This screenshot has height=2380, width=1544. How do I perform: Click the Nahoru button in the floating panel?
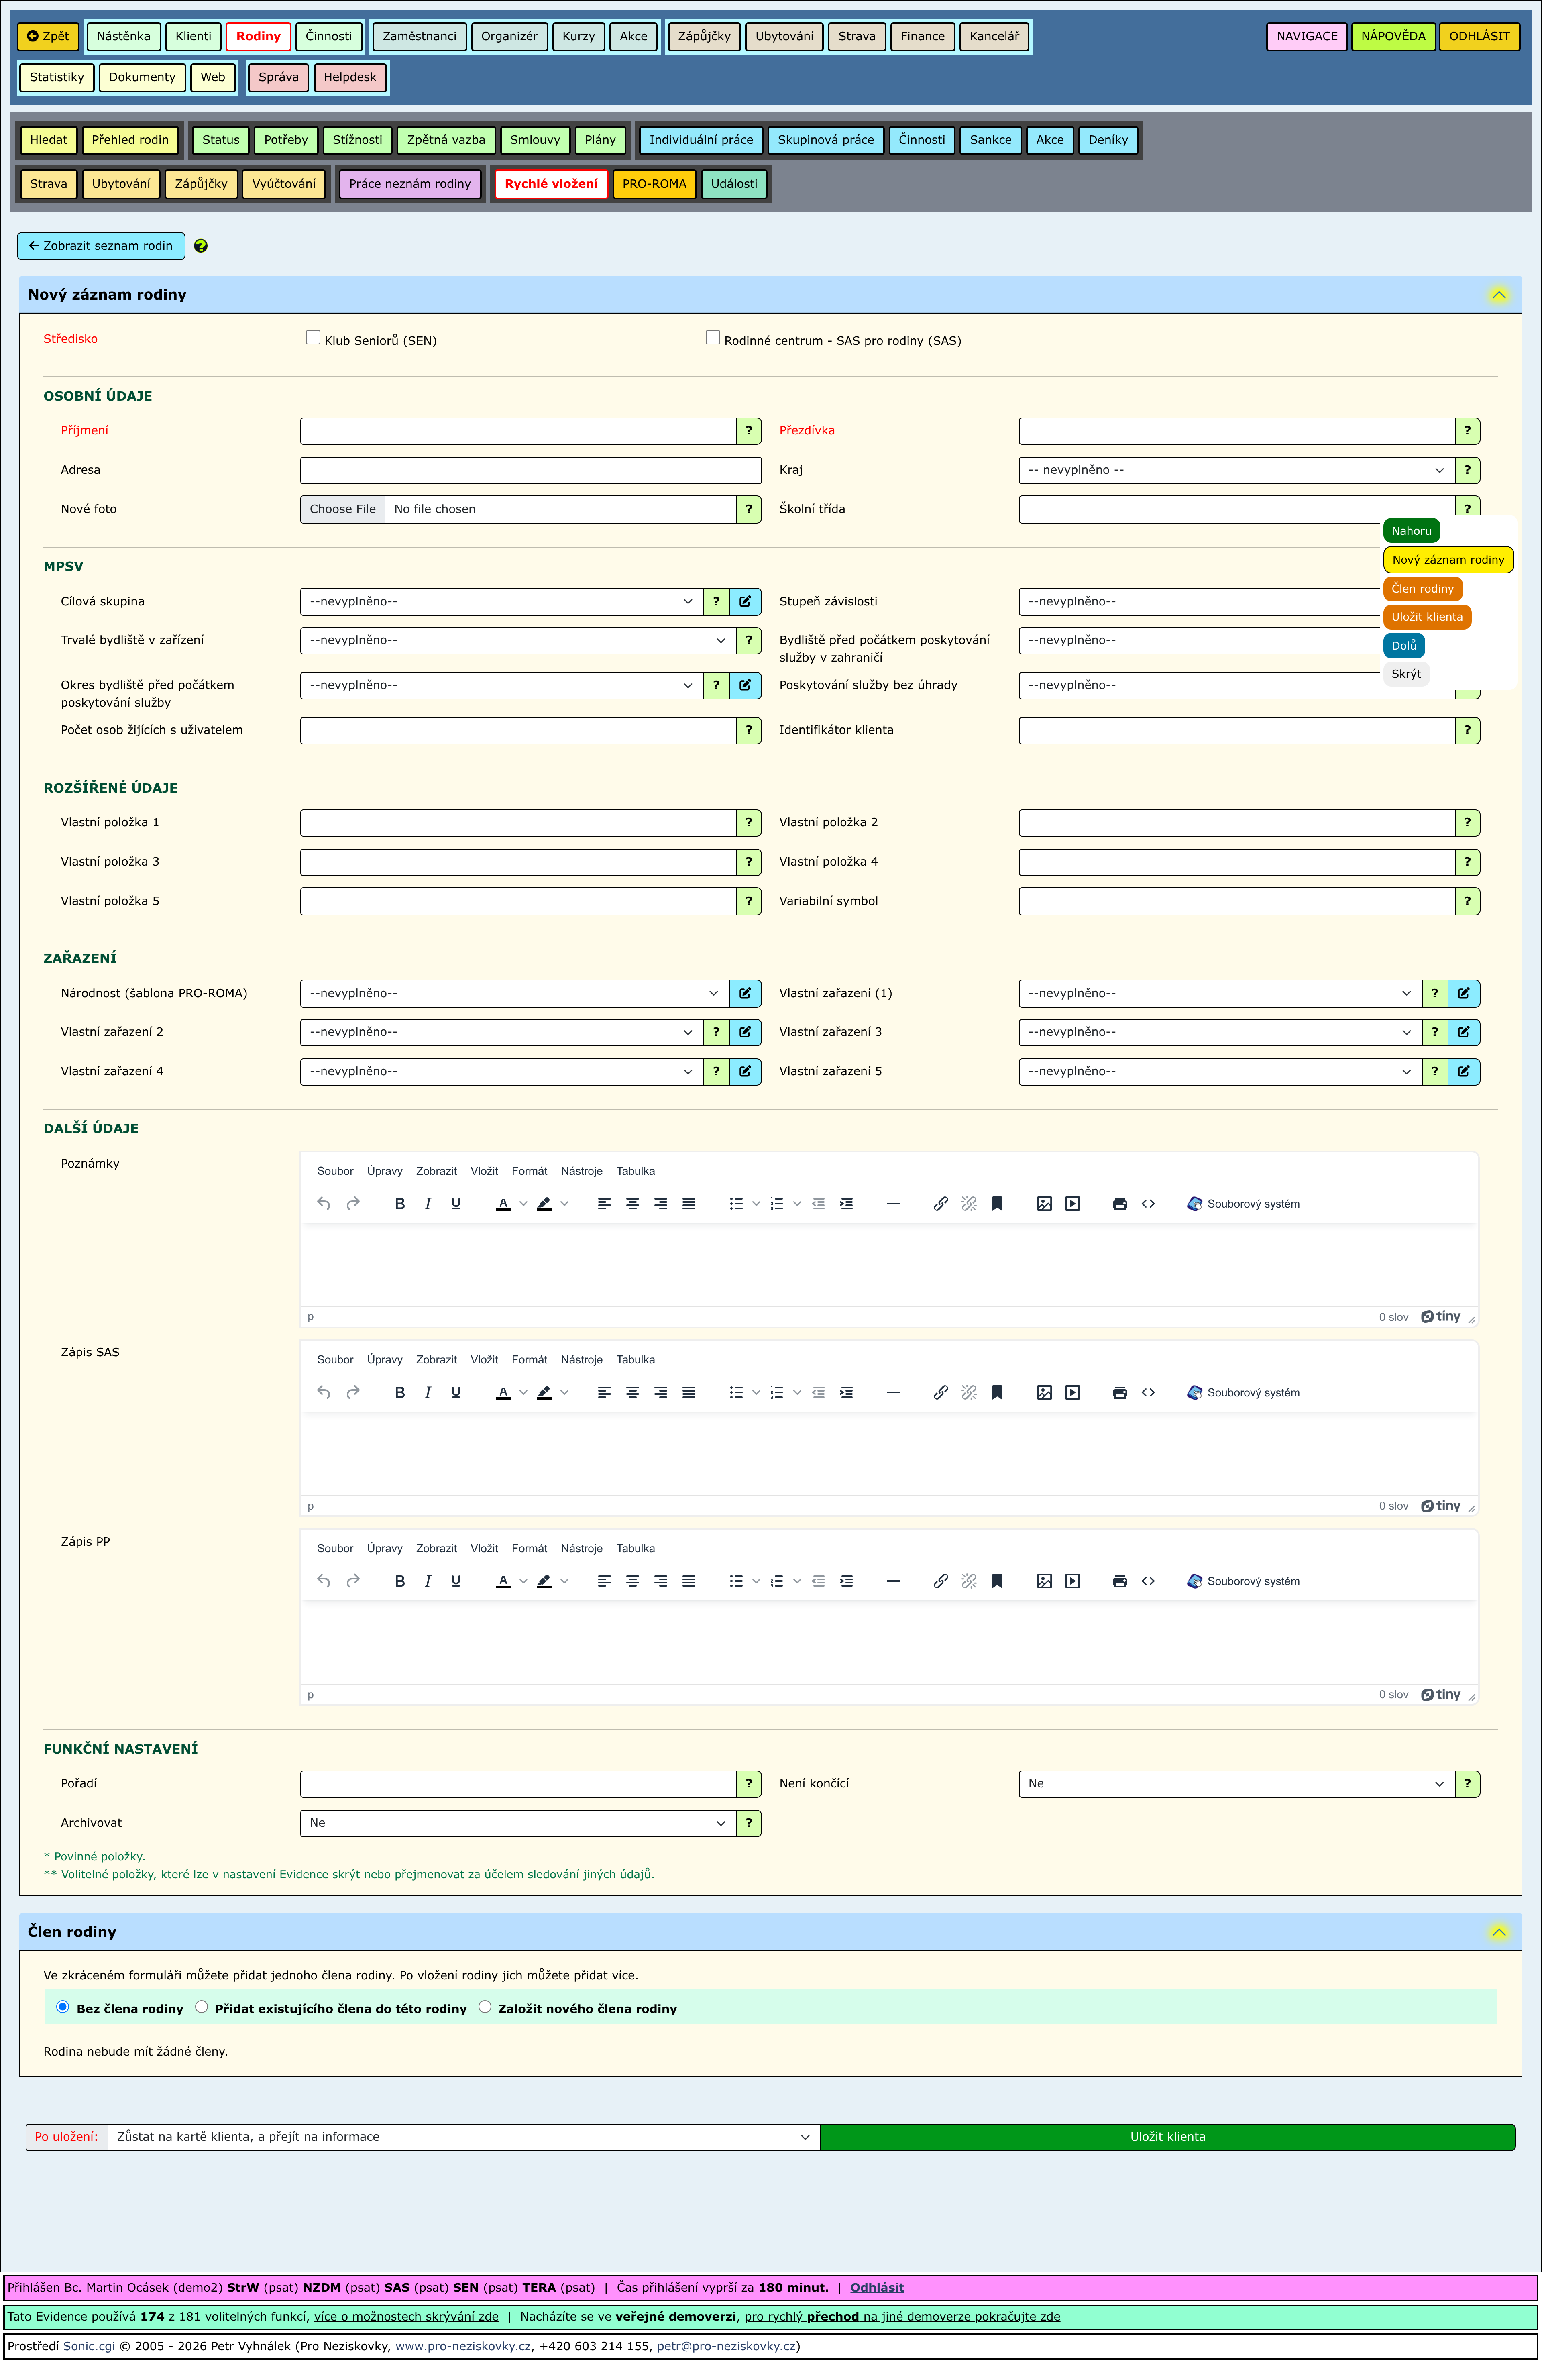pyautogui.click(x=1411, y=531)
